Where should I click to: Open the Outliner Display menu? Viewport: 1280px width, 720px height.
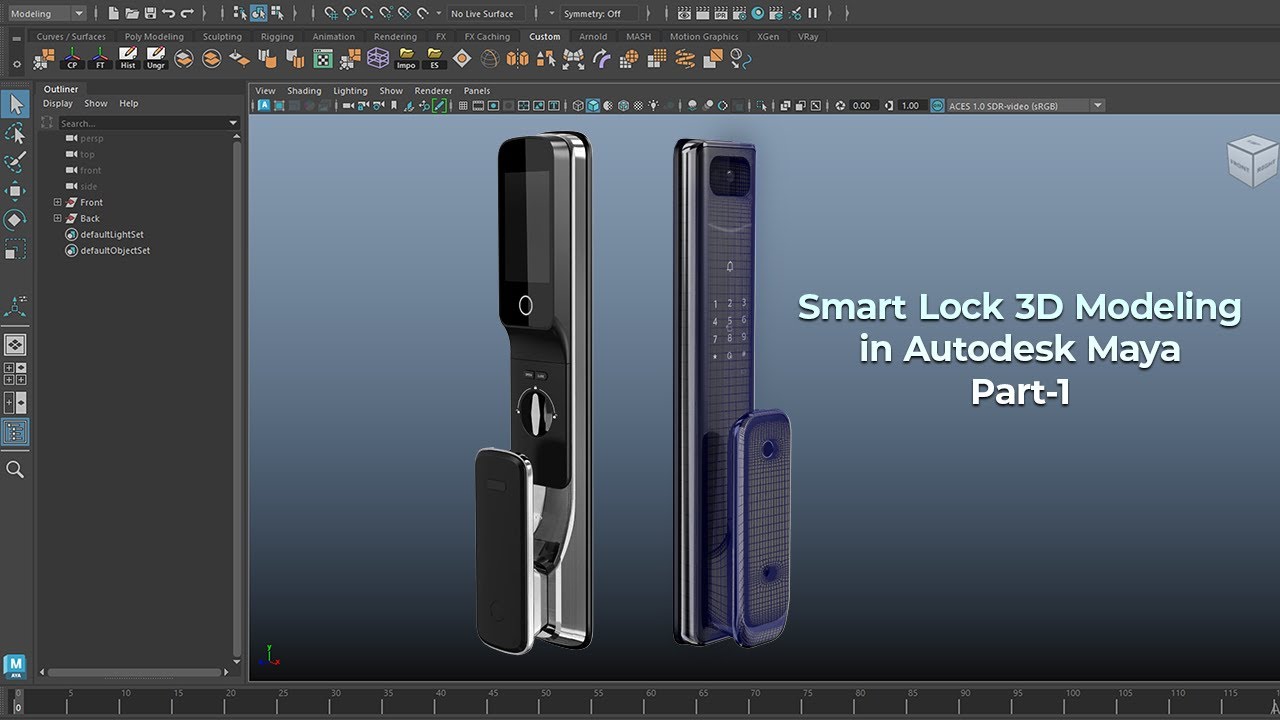pos(58,103)
